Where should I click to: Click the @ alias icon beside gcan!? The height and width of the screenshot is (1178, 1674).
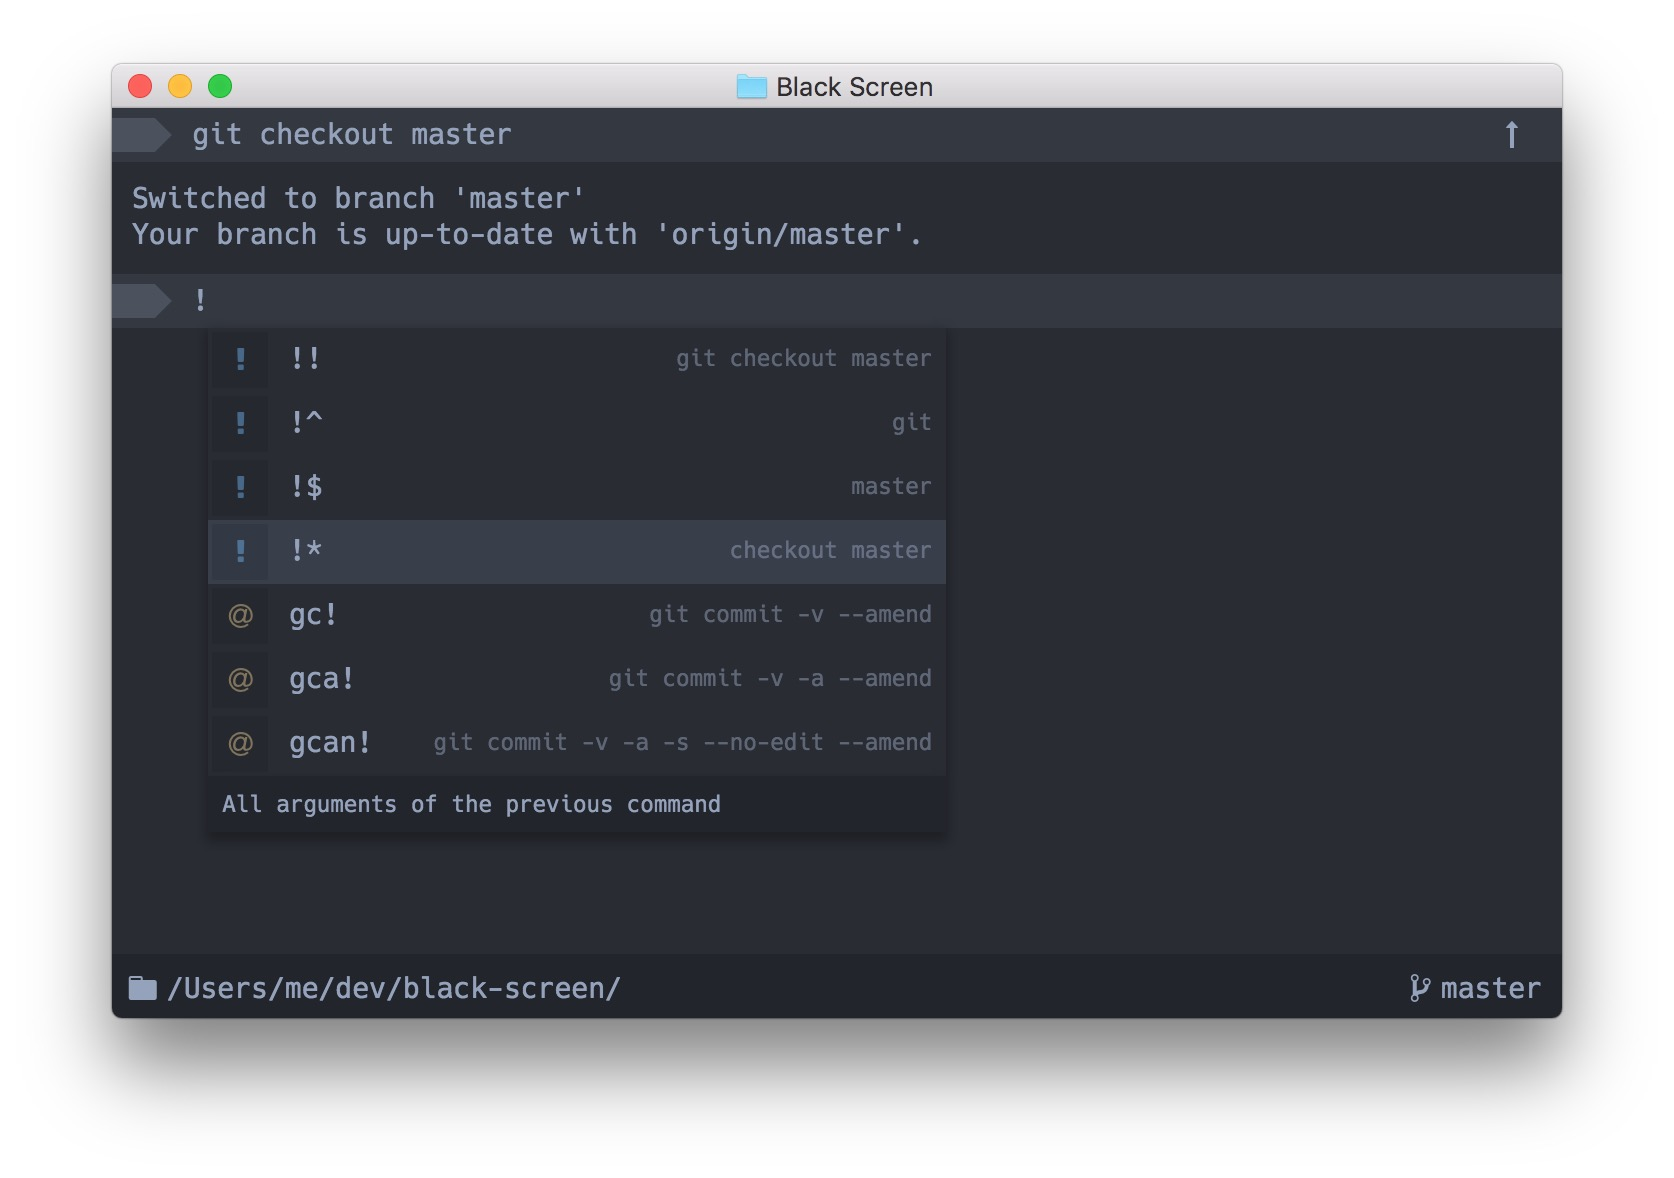coord(240,743)
